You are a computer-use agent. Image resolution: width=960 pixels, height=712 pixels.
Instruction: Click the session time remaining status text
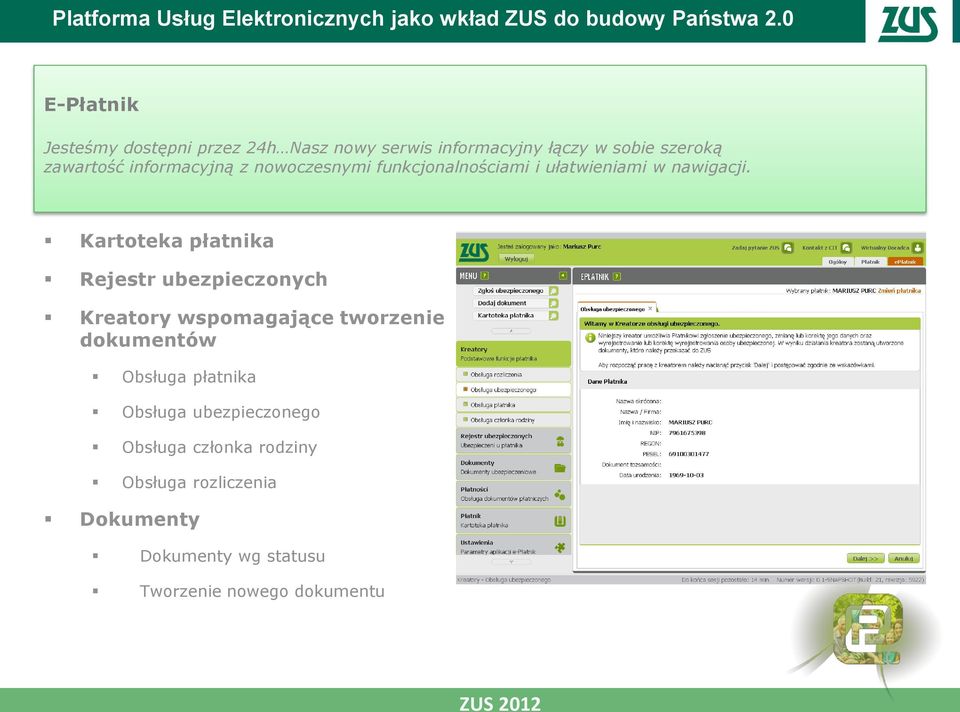(x=726, y=580)
